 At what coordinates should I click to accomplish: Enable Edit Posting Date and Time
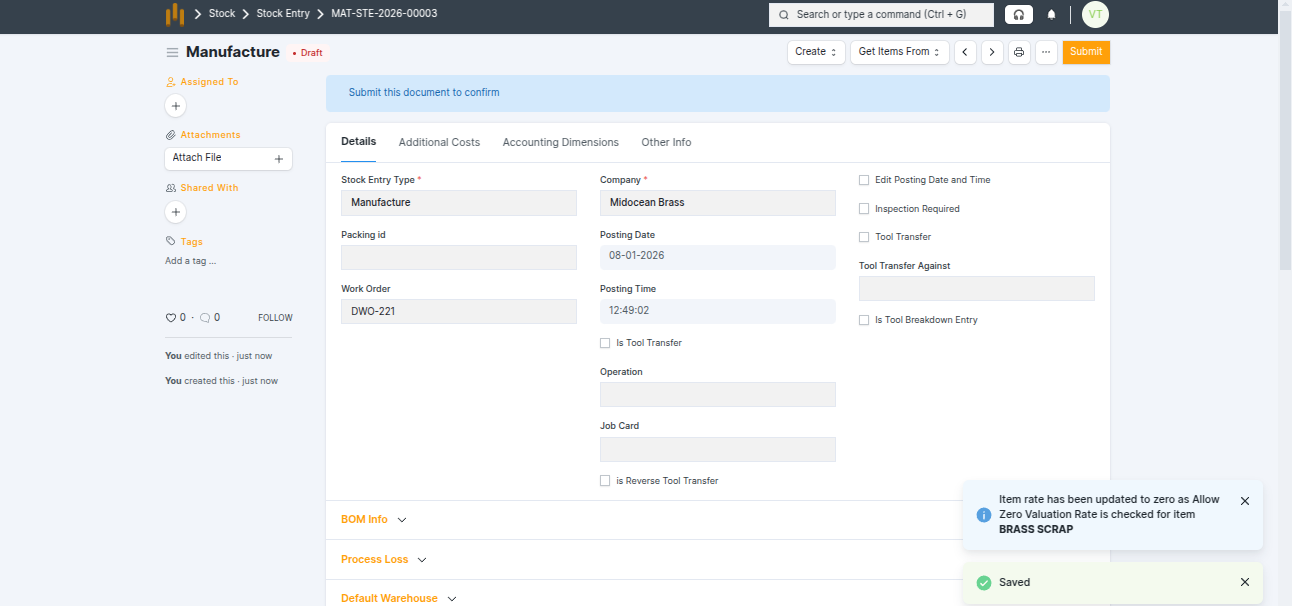coord(865,180)
